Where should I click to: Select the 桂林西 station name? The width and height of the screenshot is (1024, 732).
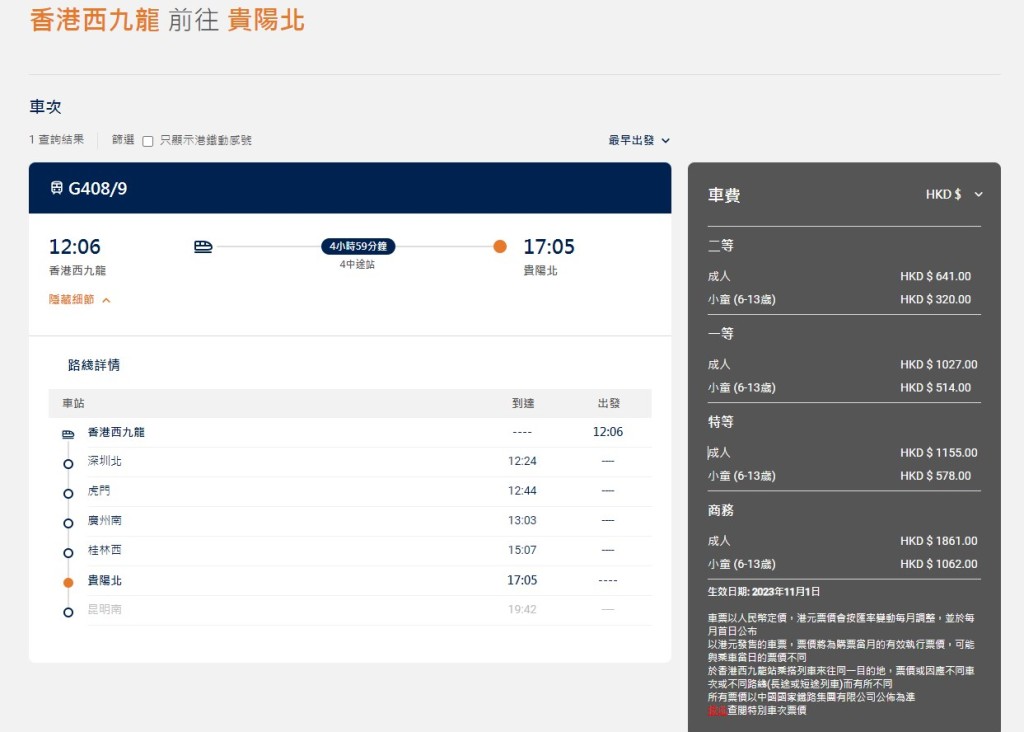[105, 550]
